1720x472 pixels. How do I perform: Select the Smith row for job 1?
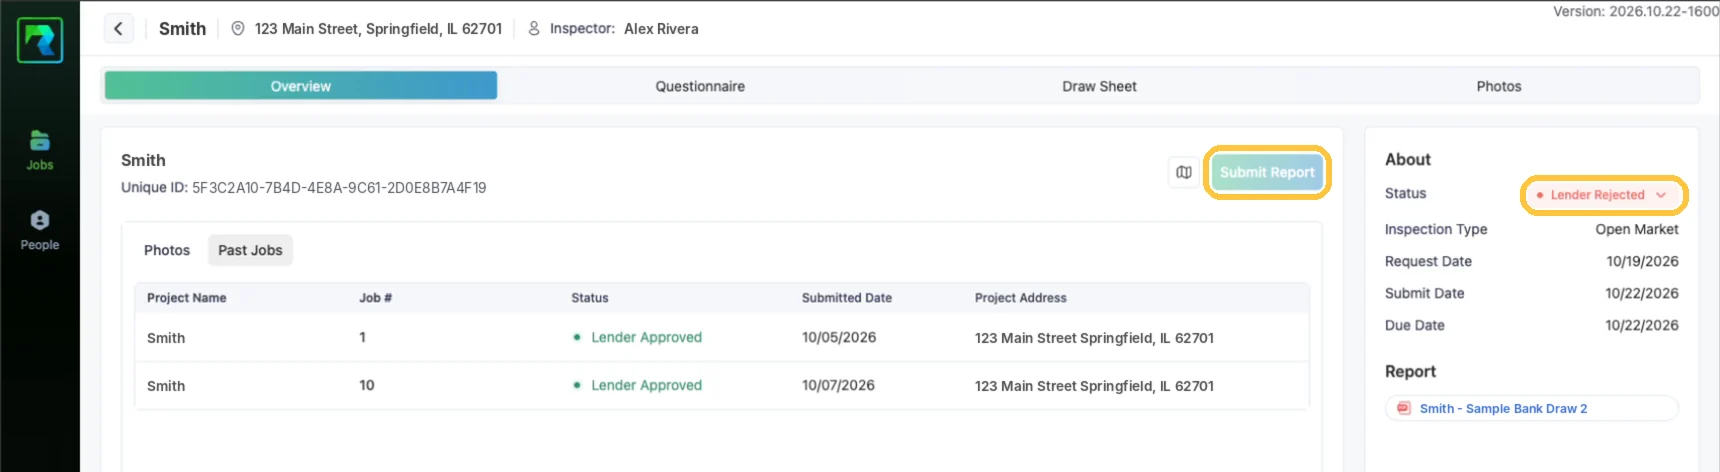pos(722,338)
